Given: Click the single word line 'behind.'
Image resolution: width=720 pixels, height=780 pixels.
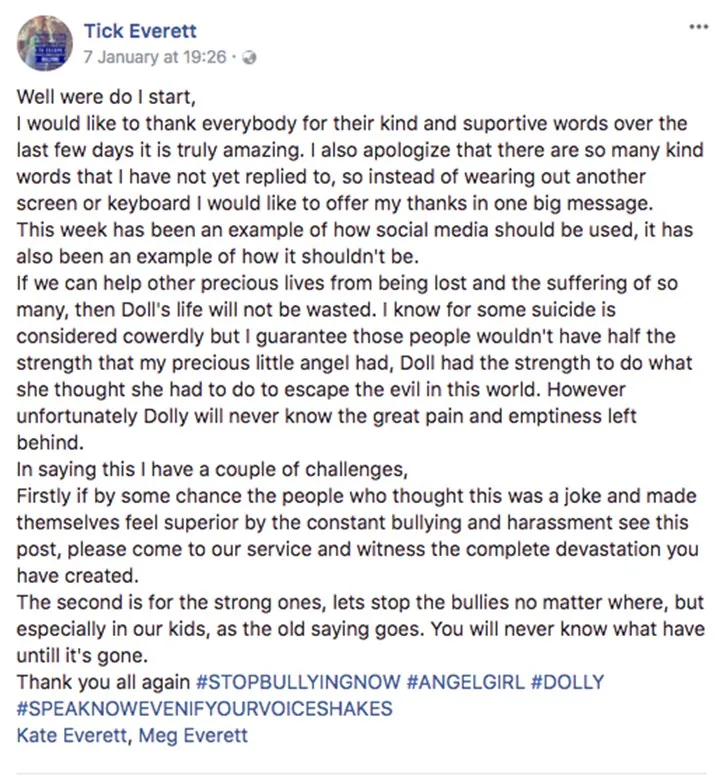Looking at the screenshot, I should click(50, 443).
